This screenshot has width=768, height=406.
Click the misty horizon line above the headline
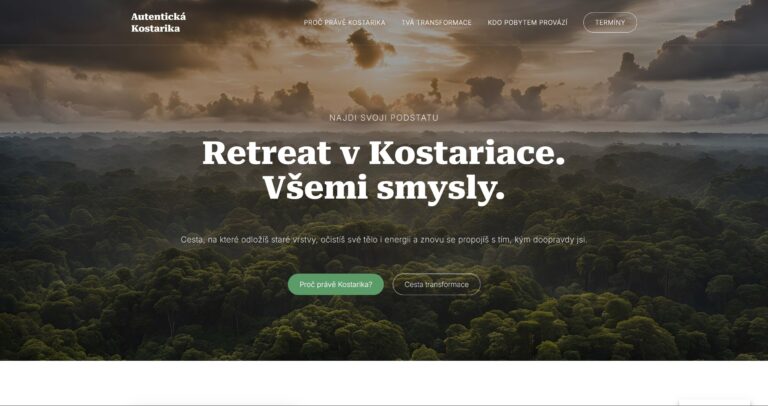[384, 131]
